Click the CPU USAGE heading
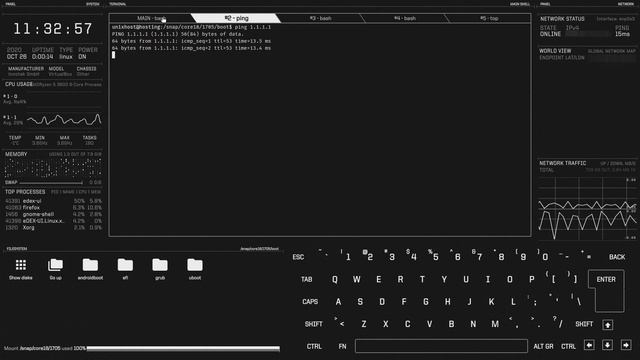640x360 pixels. (x=19, y=84)
